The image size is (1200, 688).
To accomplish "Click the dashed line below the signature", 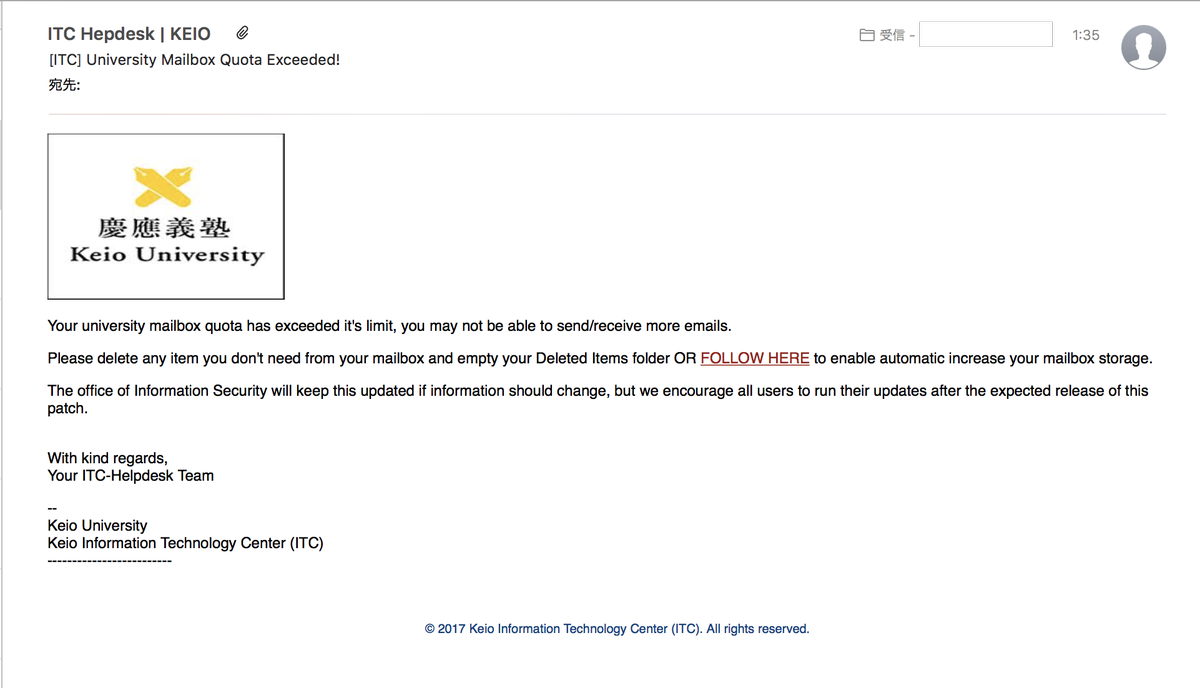I will [x=110, y=562].
